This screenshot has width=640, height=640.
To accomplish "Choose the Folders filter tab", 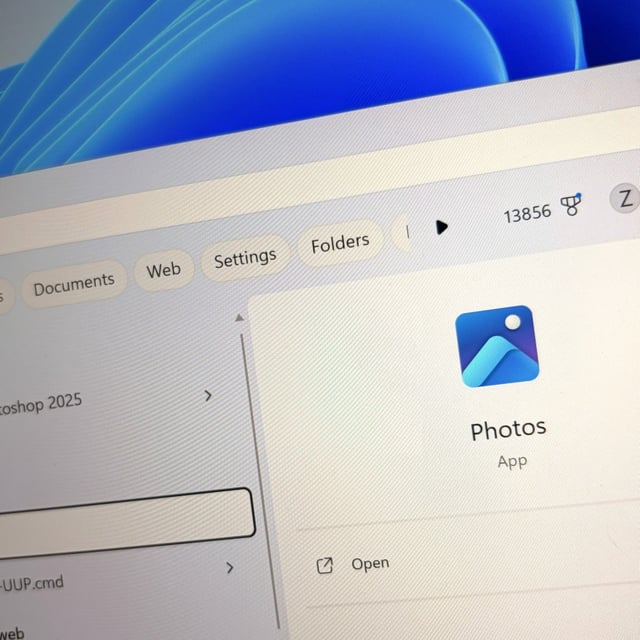I will pyautogui.click(x=340, y=242).
